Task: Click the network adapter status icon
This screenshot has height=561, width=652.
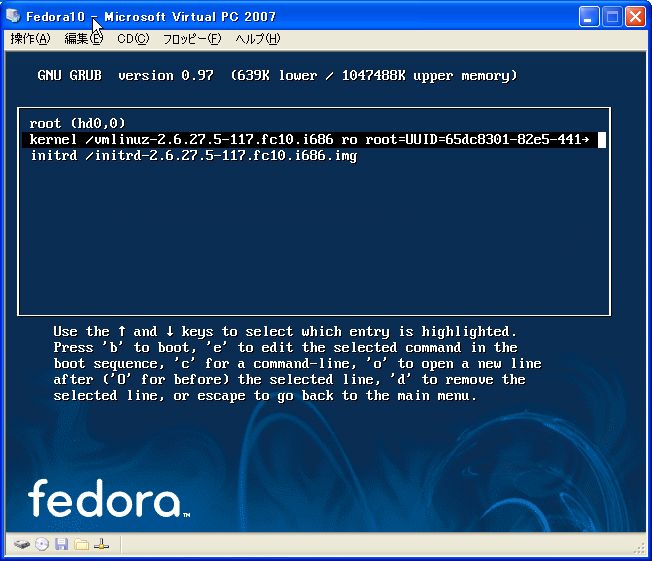Action: (x=101, y=544)
